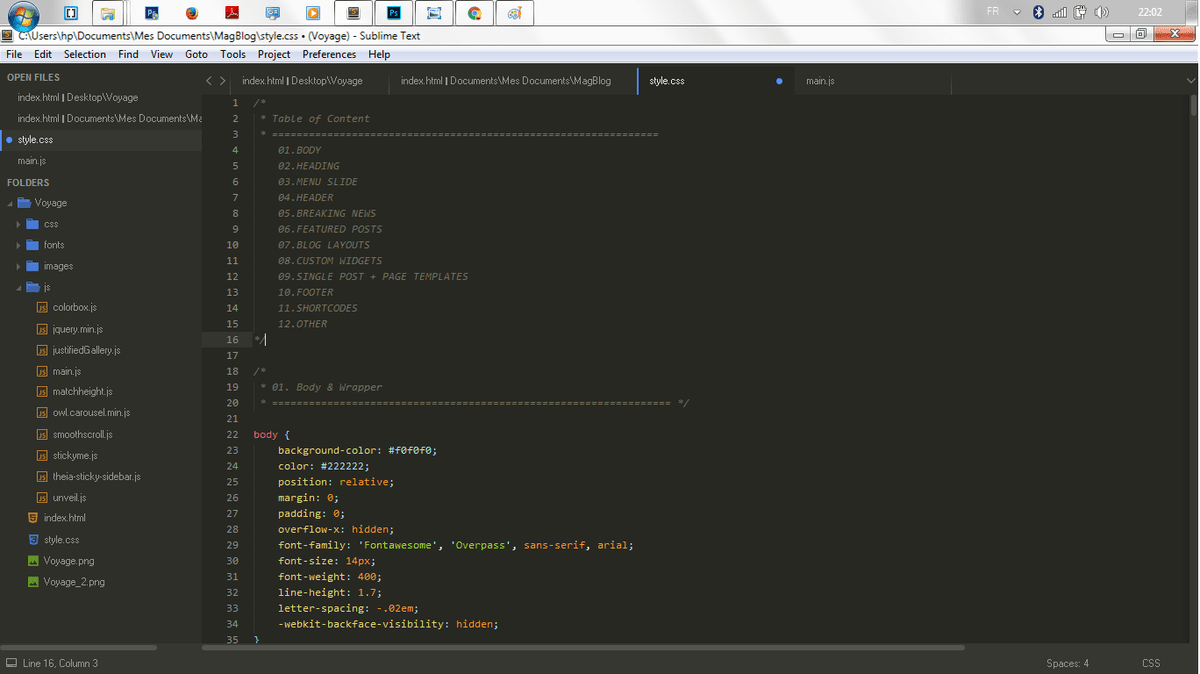This screenshot has height=674, width=1200.
Task: Click the CSS syntax selector in status bar
Action: (1150, 663)
